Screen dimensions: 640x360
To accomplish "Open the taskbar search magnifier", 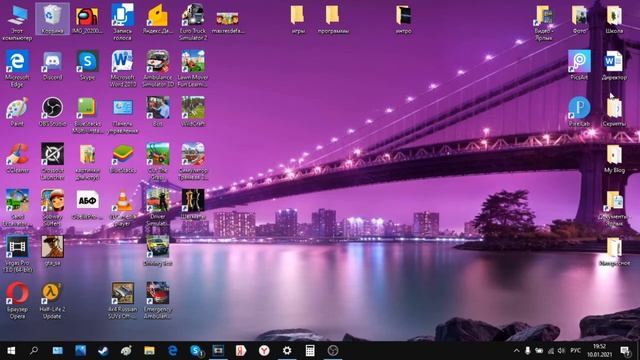I will point(34,351).
